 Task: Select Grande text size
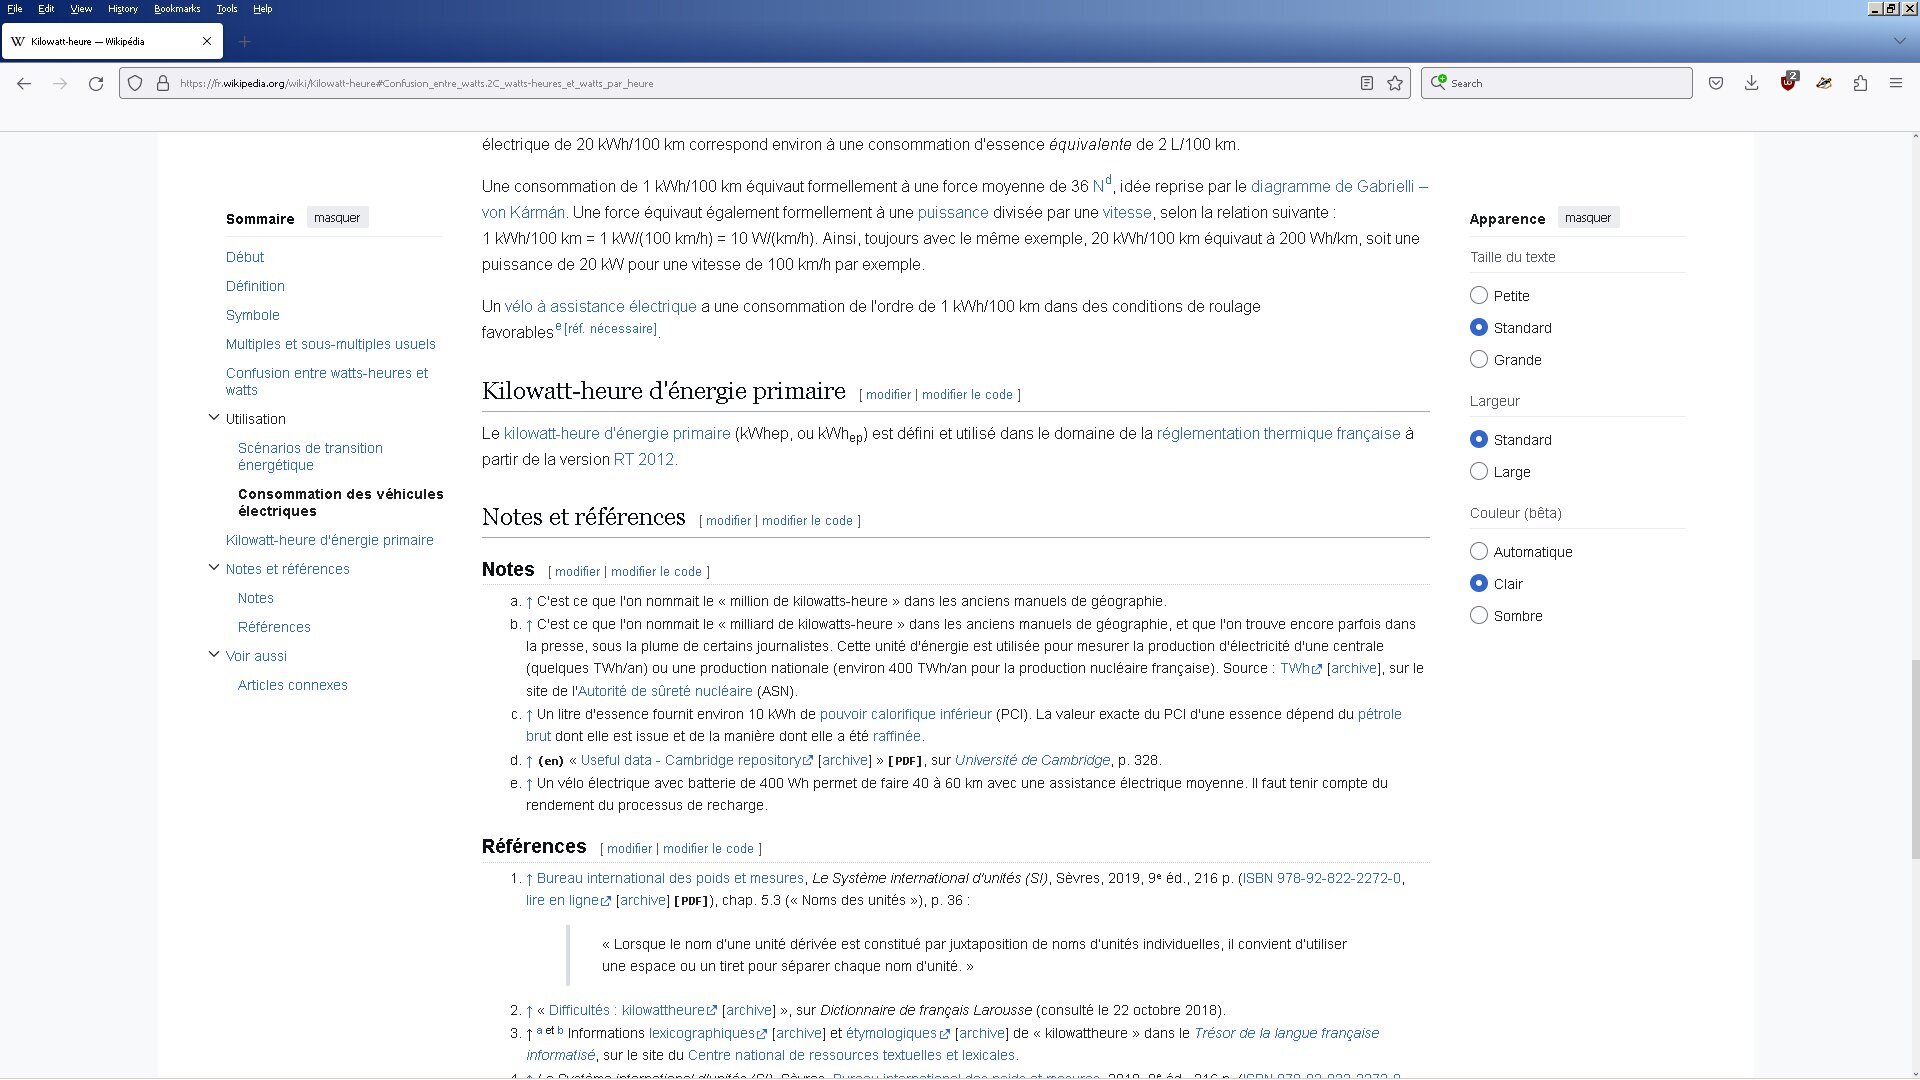coord(1479,359)
